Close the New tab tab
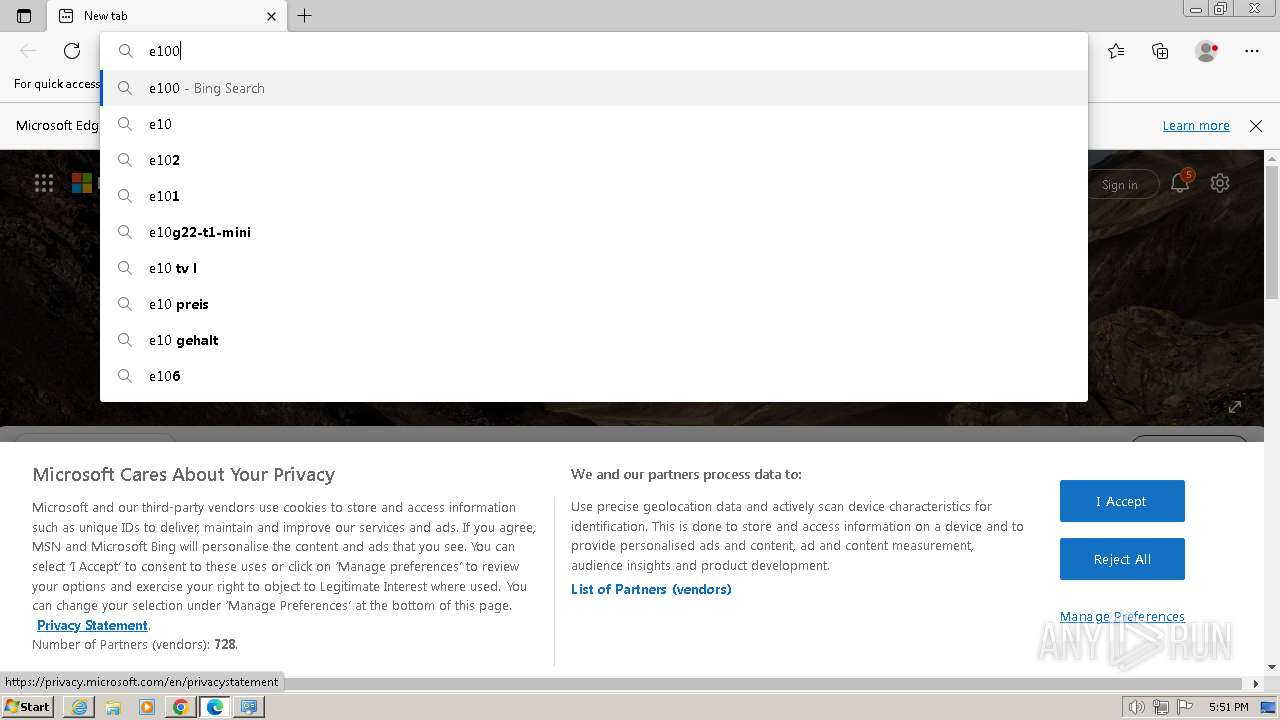1280x720 pixels. pyautogui.click(x=272, y=16)
